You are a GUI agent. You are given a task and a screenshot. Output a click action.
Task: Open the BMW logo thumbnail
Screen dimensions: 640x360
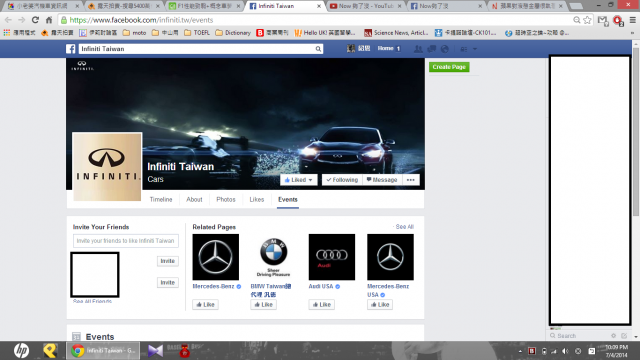tap(273, 257)
